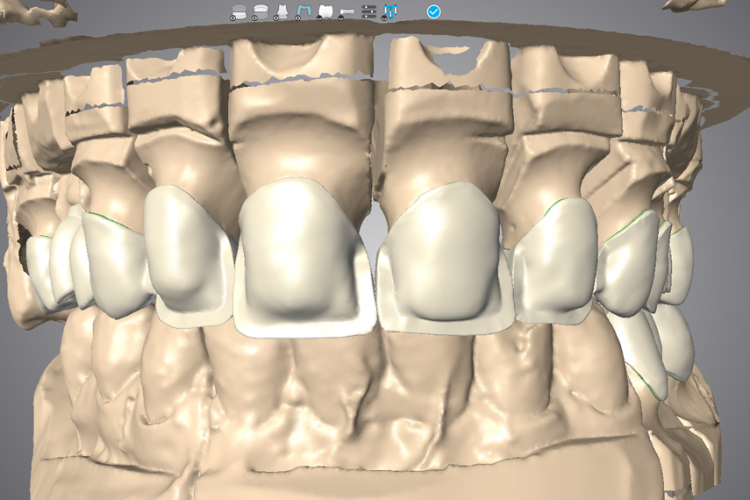750x500 pixels.
Task: Toggle both jaws visibility icon
Action: [239, 11]
